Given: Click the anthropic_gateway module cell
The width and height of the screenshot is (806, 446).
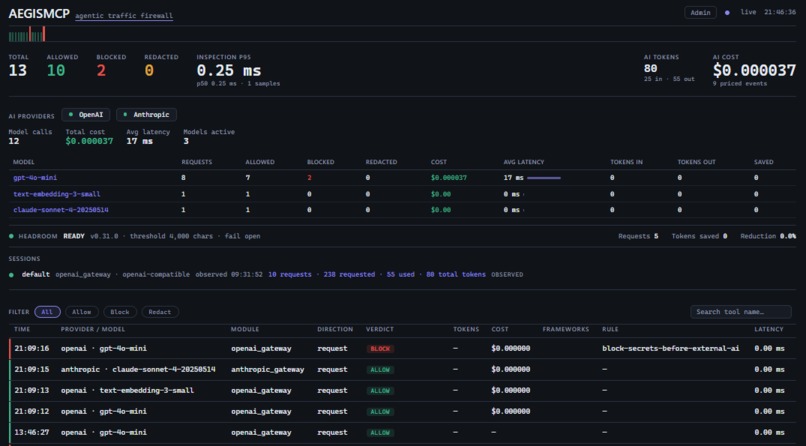Looking at the screenshot, I should click(x=267, y=369).
